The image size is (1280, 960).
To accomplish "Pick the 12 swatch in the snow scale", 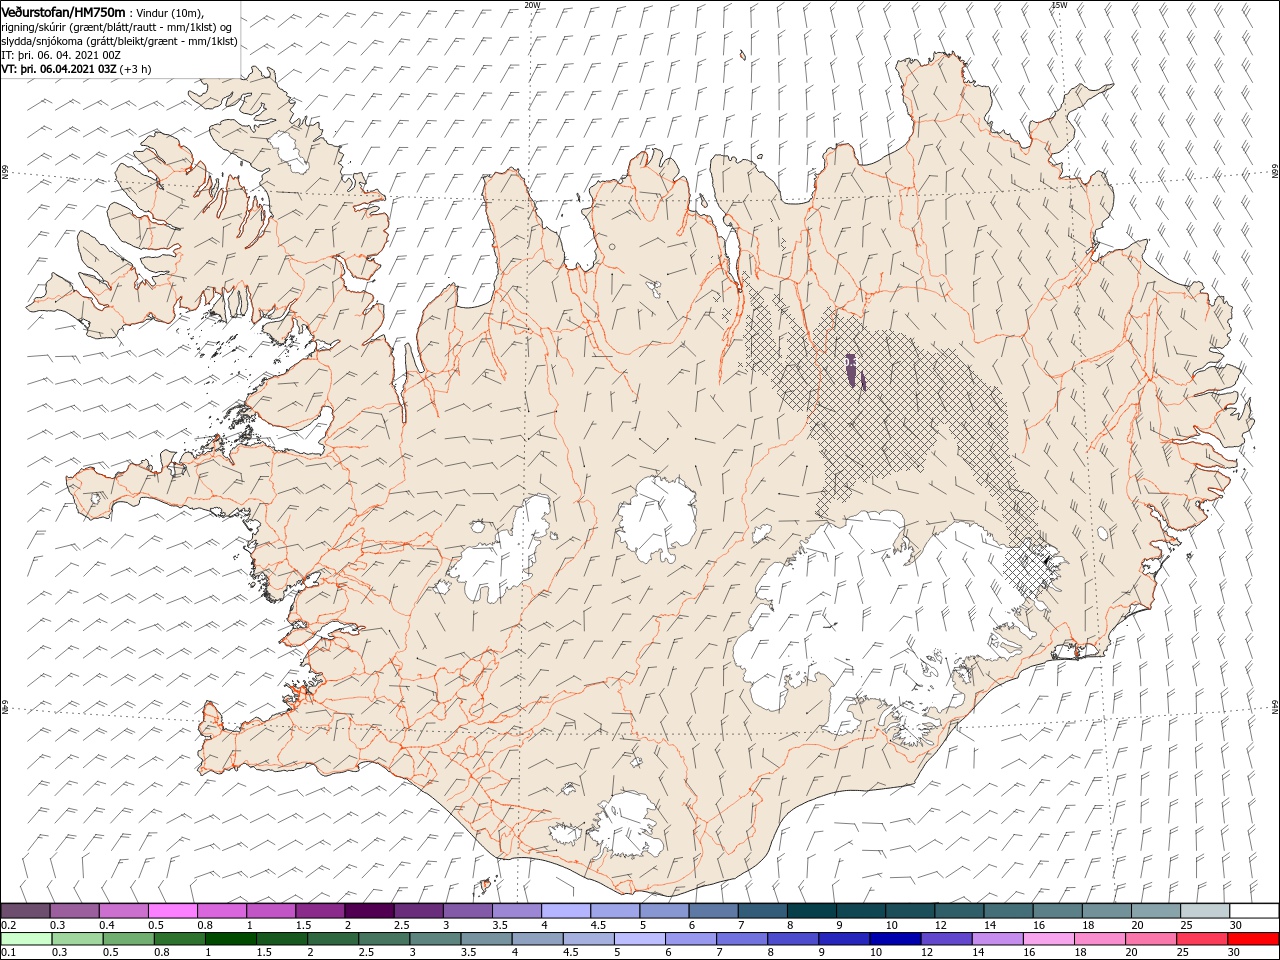I will pos(959,910).
